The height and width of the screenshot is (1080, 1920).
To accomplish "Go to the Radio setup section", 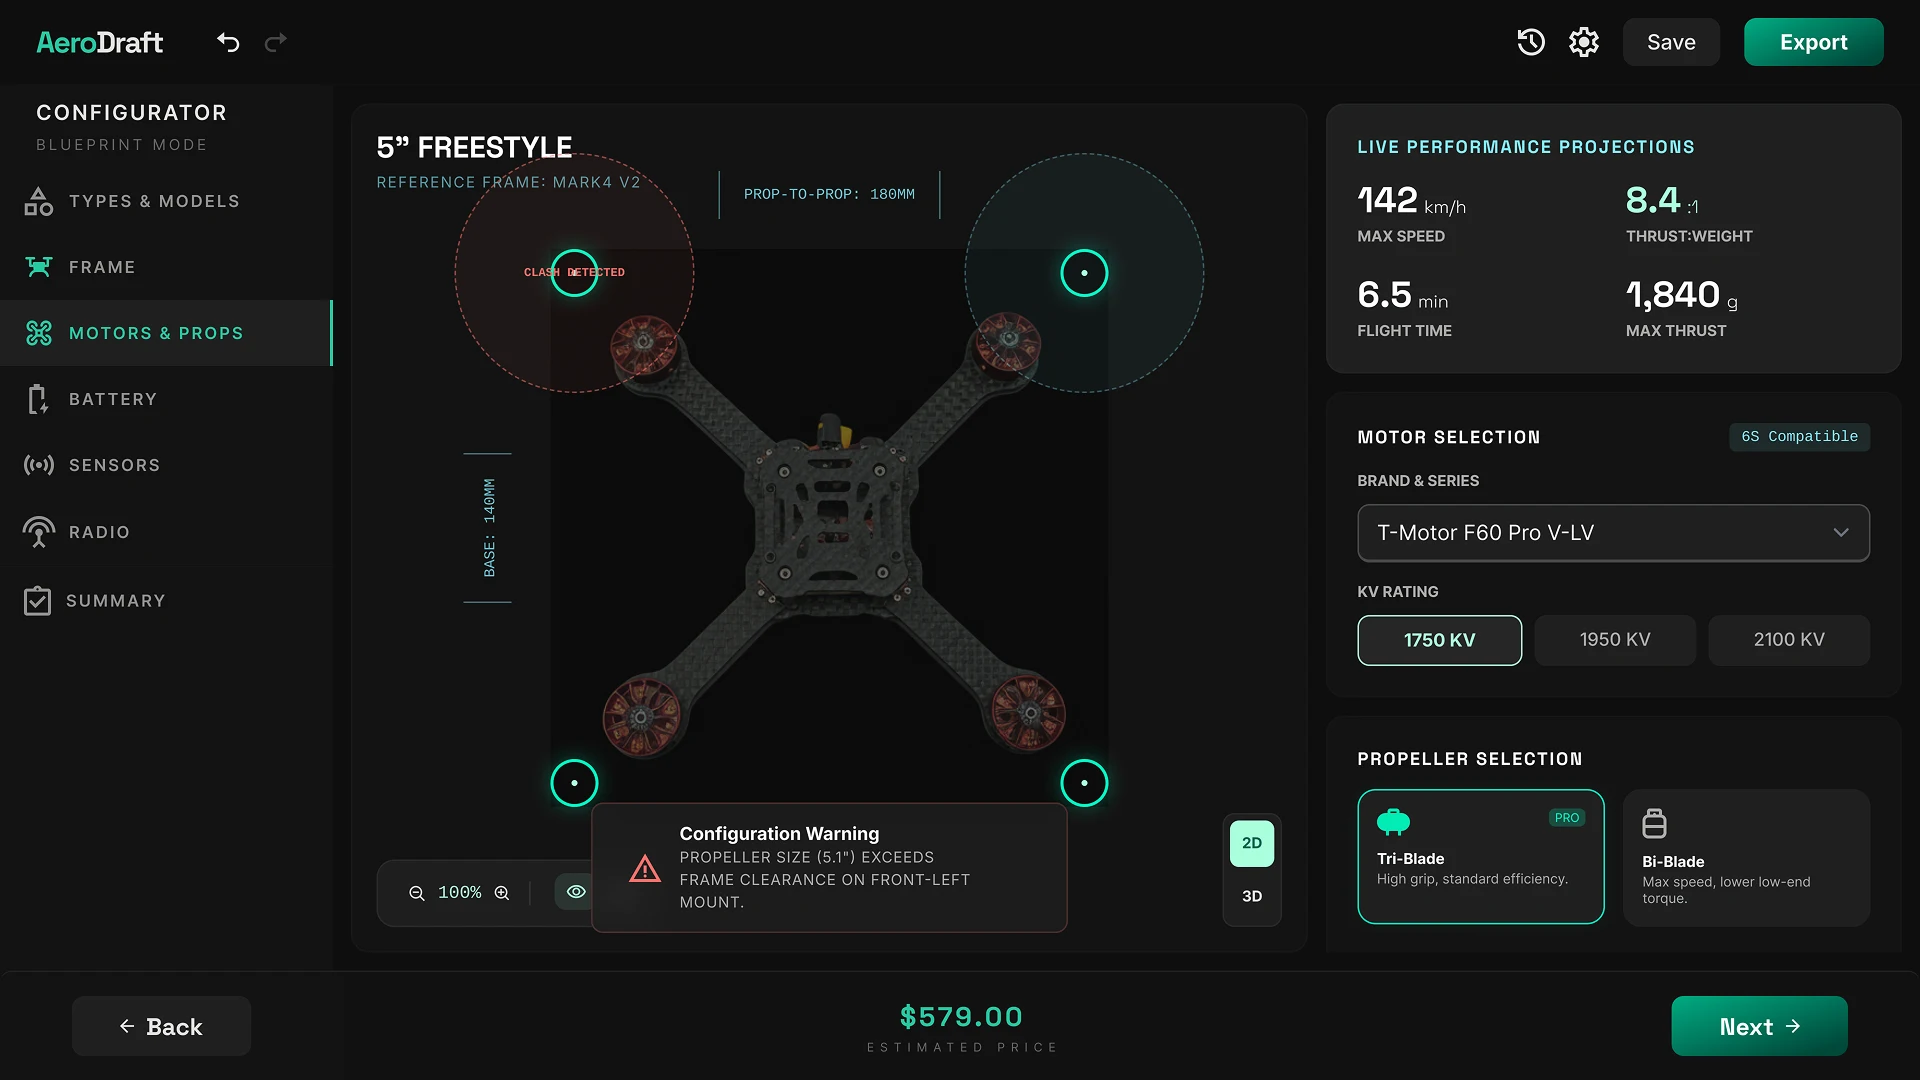I will coord(99,531).
